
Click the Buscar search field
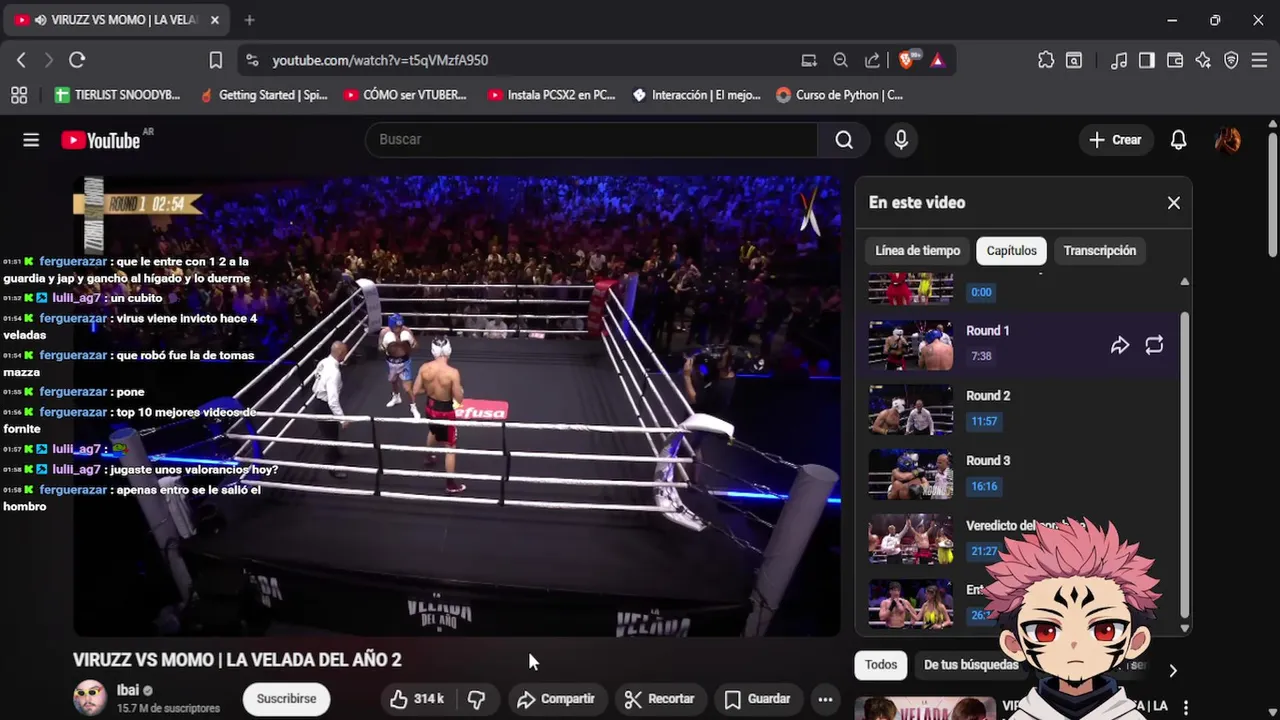[591, 140]
